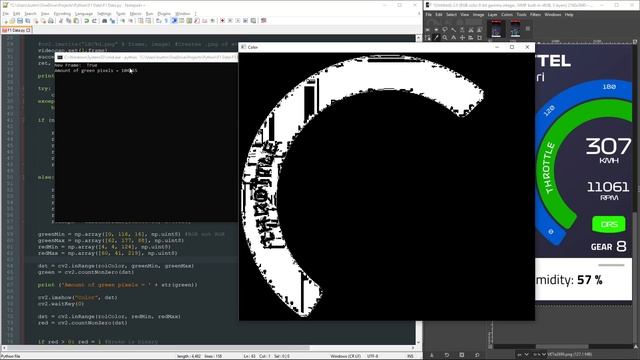640x360 pixels.
Task: Click Notepad++ editor scroll-down arrow
Action: point(418,342)
